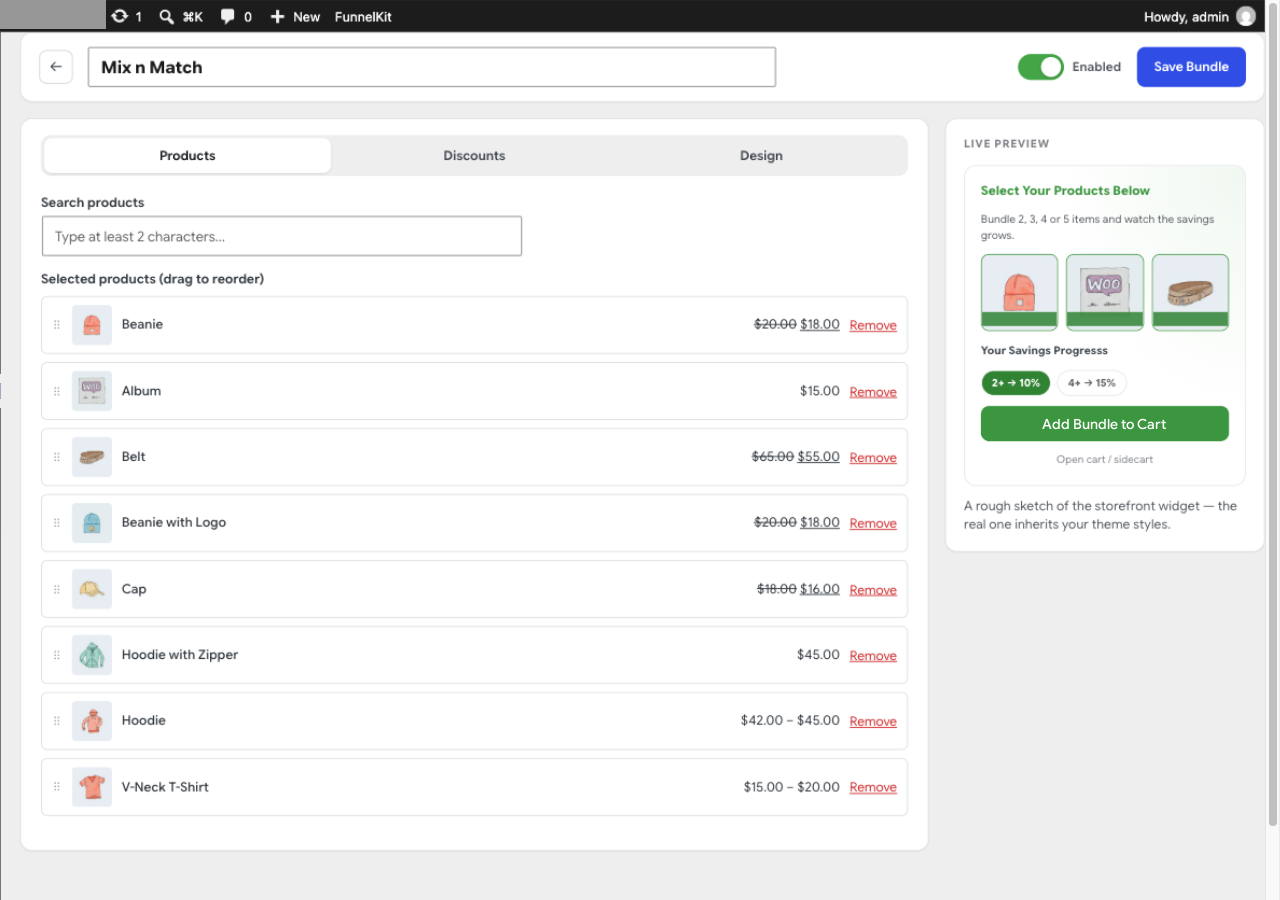Click the Open cart / sidecart link

tap(1104, 460)
